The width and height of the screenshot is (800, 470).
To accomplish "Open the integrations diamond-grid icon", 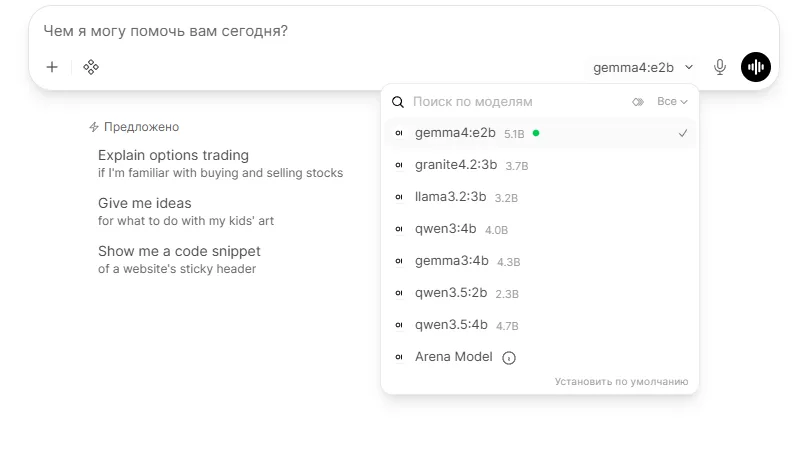I will pos(91,67).
